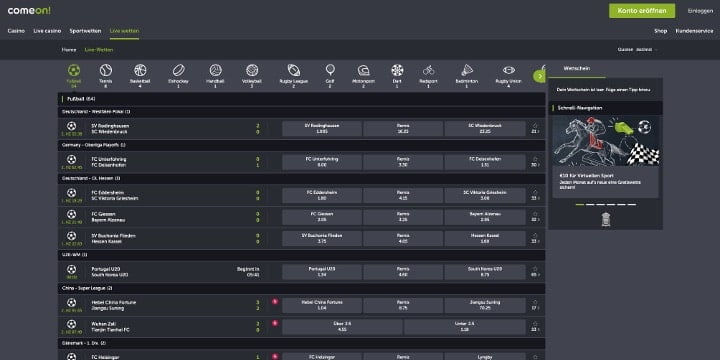Select the second promo carousel indicator

[590, 204]
